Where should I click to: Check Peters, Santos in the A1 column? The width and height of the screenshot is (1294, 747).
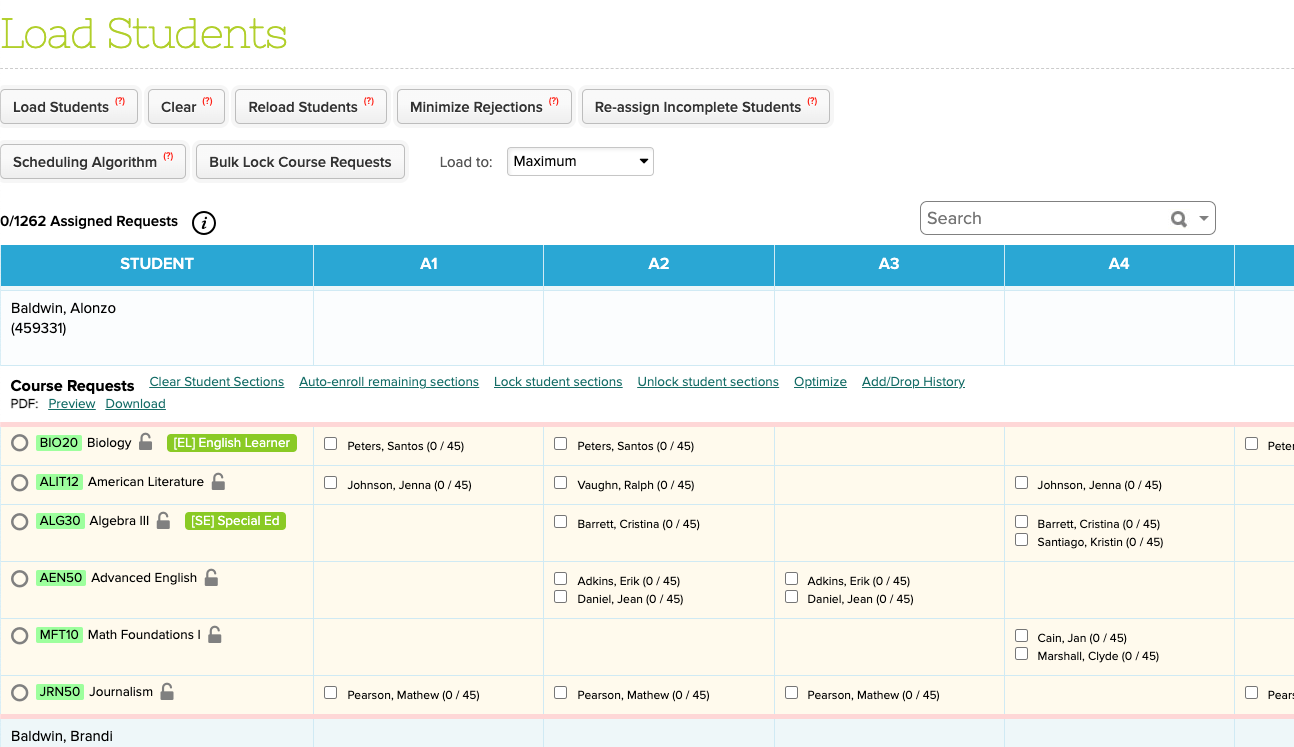(x=331, y=444)
